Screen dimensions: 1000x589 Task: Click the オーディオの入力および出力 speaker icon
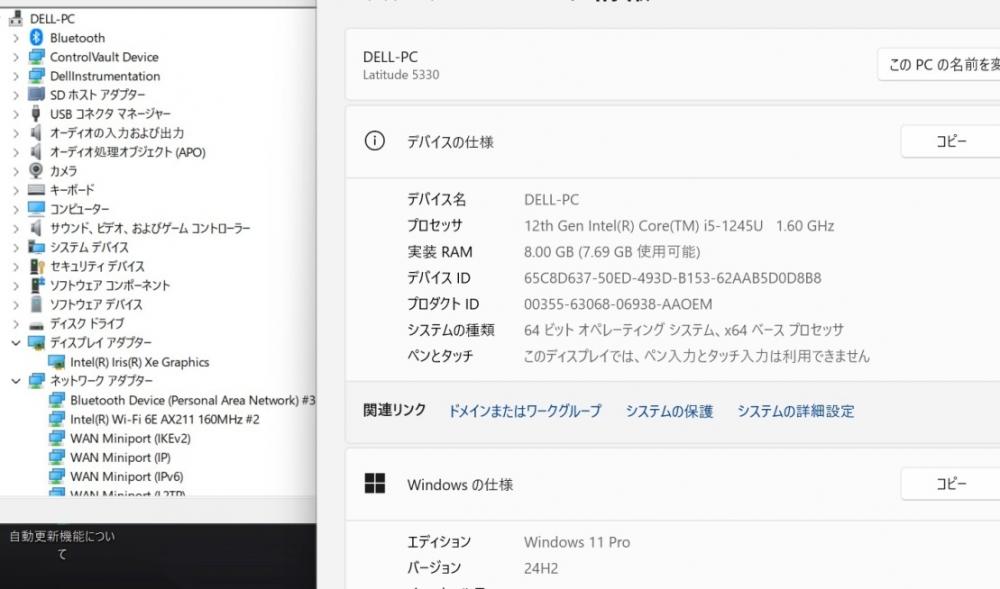tap(36, 133)
